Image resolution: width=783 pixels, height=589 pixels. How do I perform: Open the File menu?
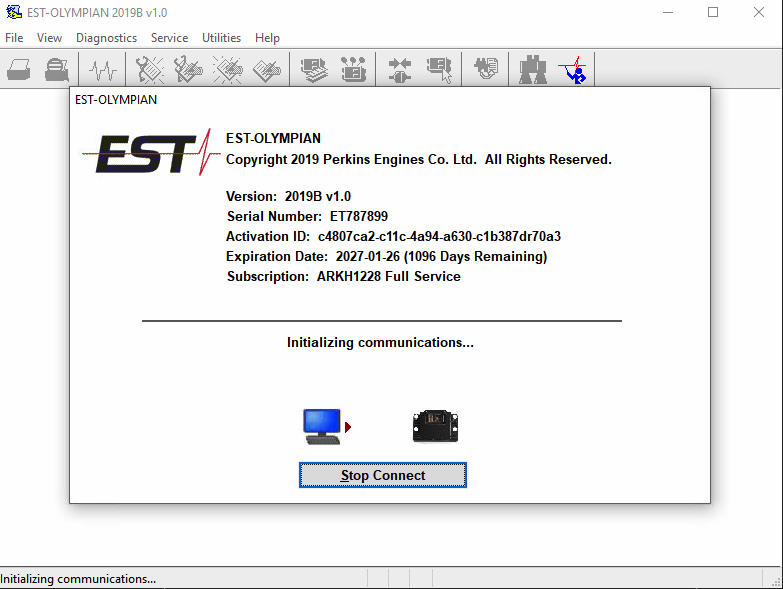[14, 38]
